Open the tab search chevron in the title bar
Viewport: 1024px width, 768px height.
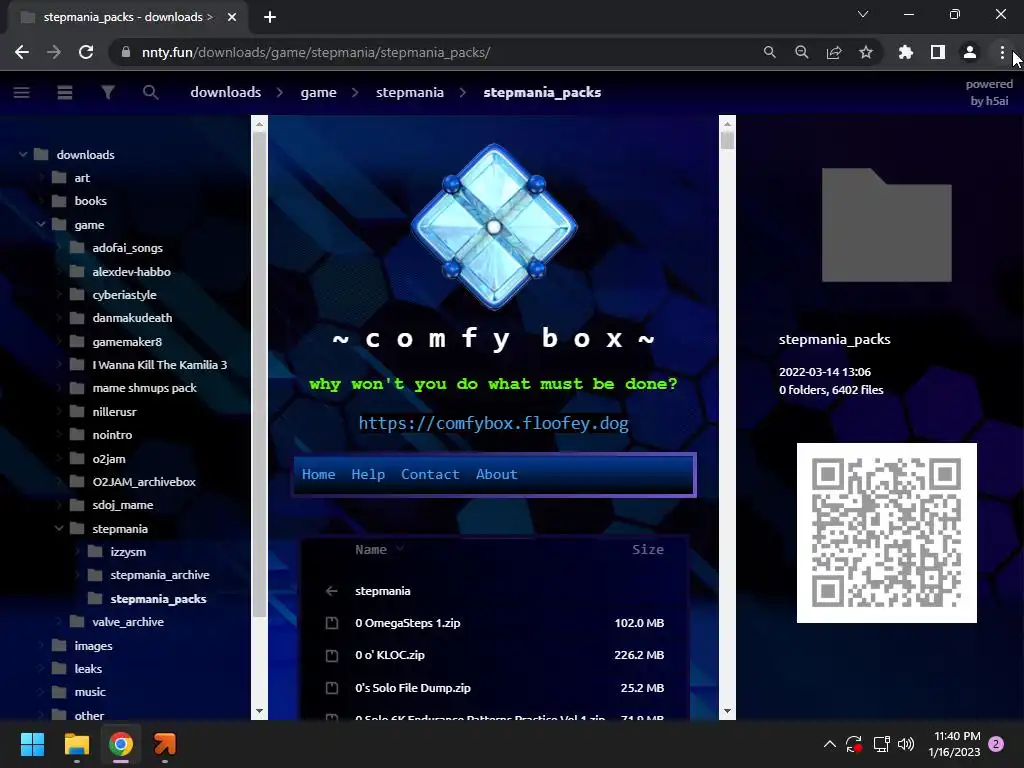863,14
